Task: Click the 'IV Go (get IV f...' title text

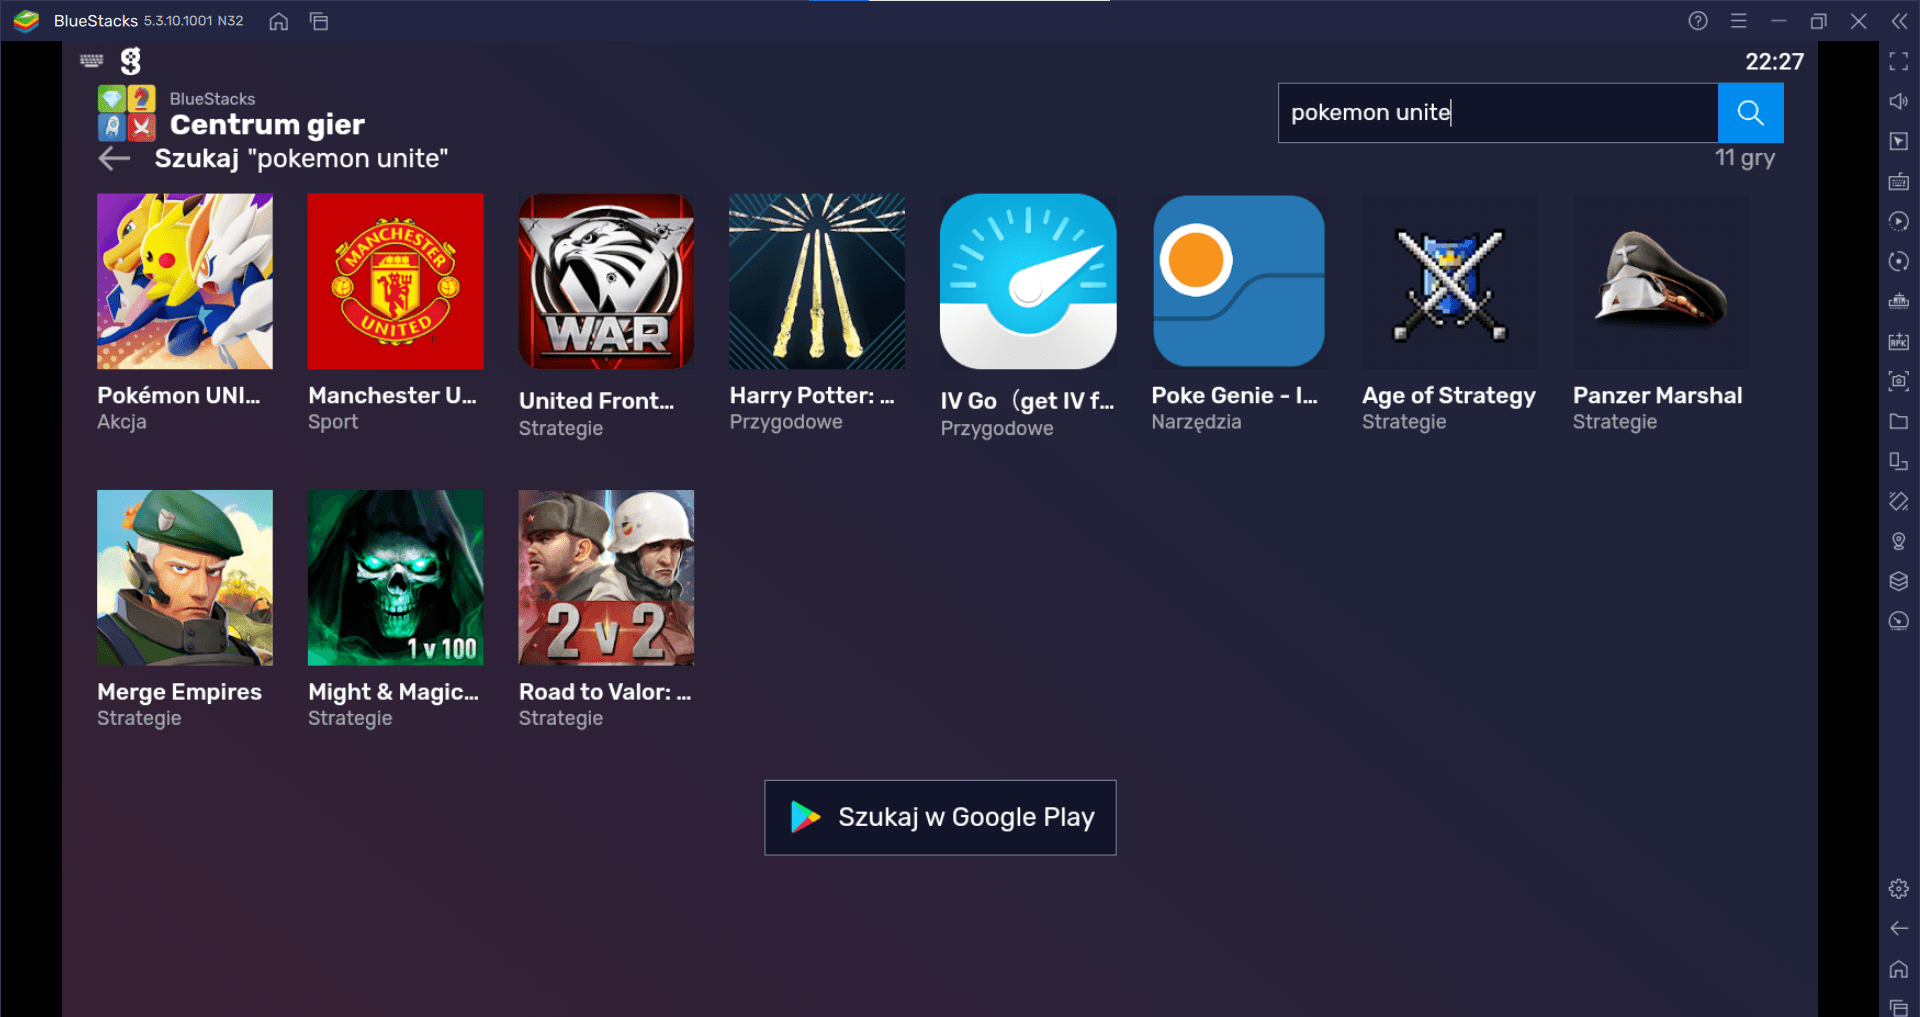Action: pos(1027,401)
